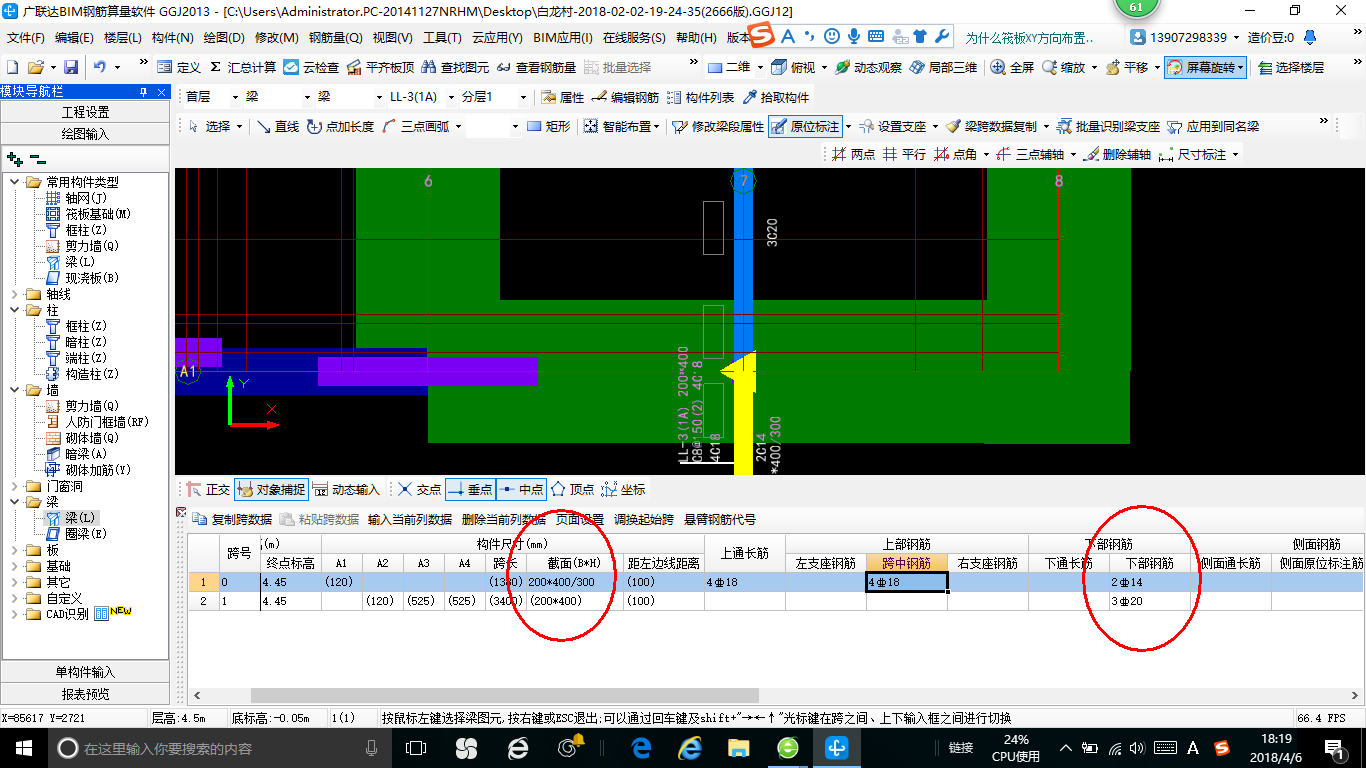Open the 文件(F) menu

[26, 38]
